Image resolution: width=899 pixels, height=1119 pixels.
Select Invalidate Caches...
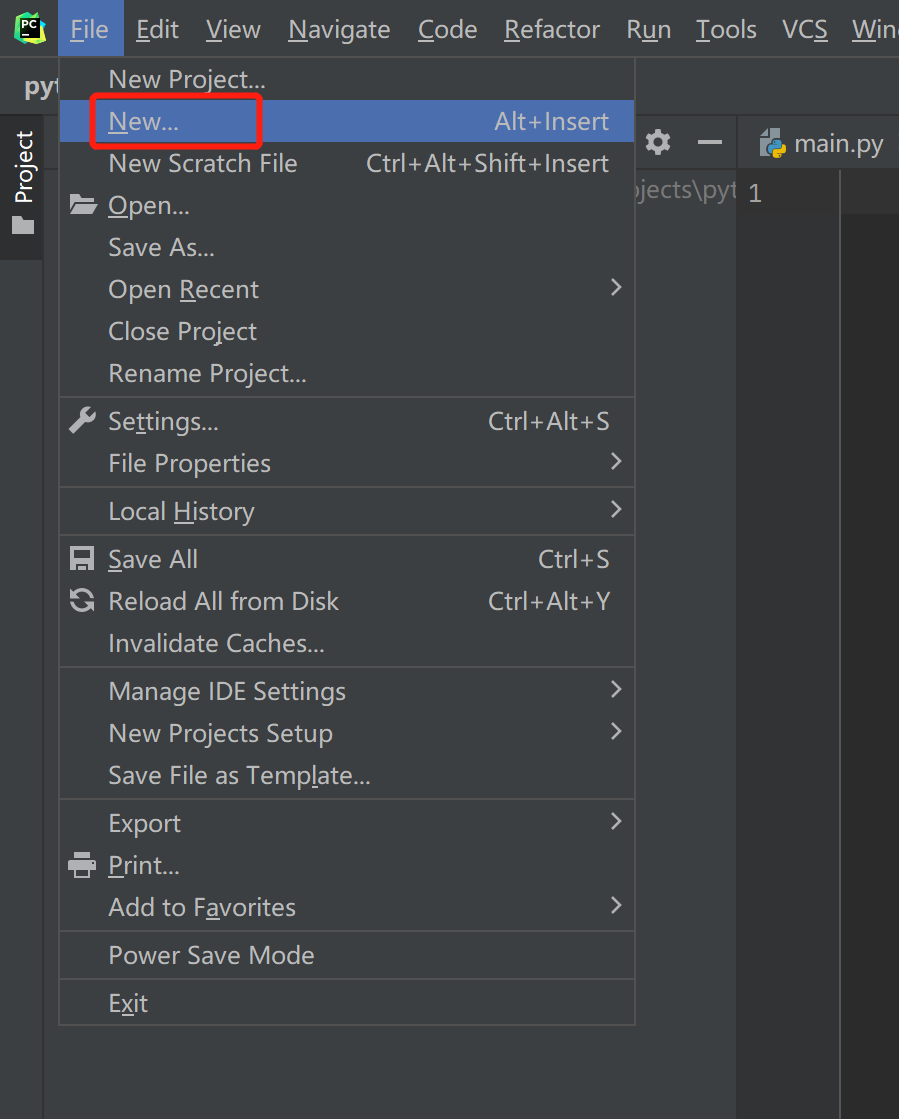(347, 643)
